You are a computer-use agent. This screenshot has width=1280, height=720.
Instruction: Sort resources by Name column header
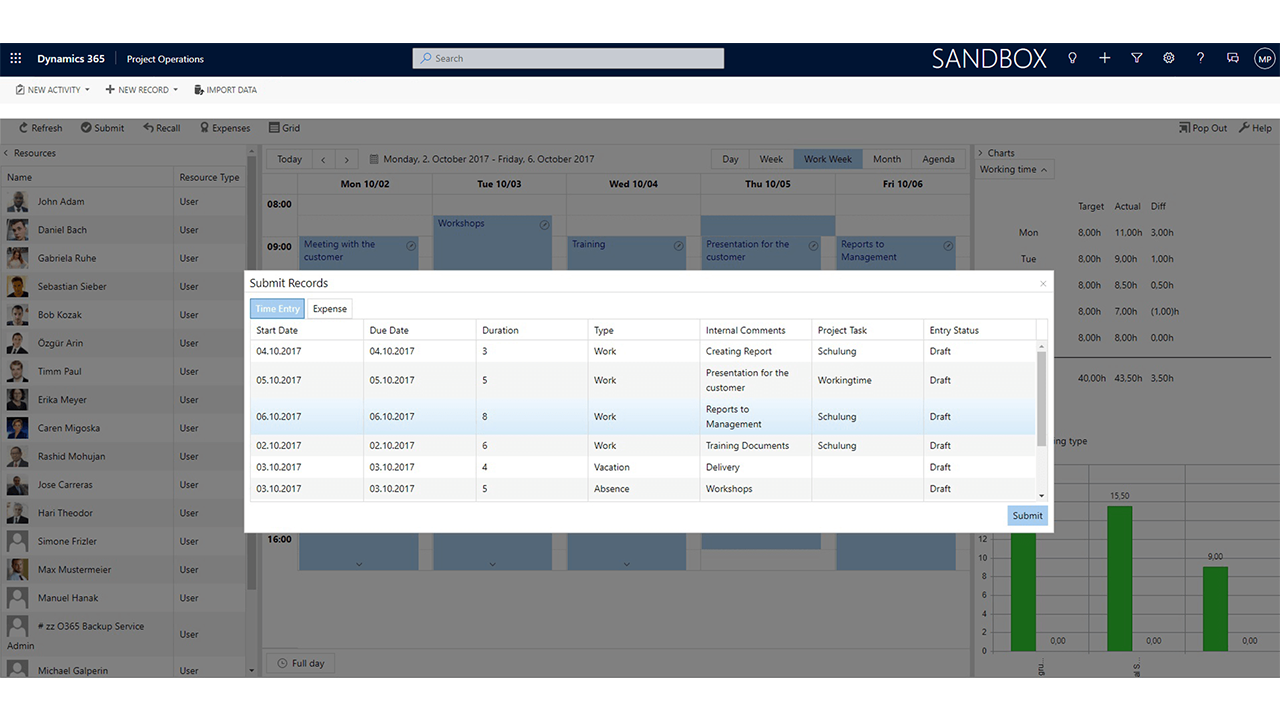88,177
